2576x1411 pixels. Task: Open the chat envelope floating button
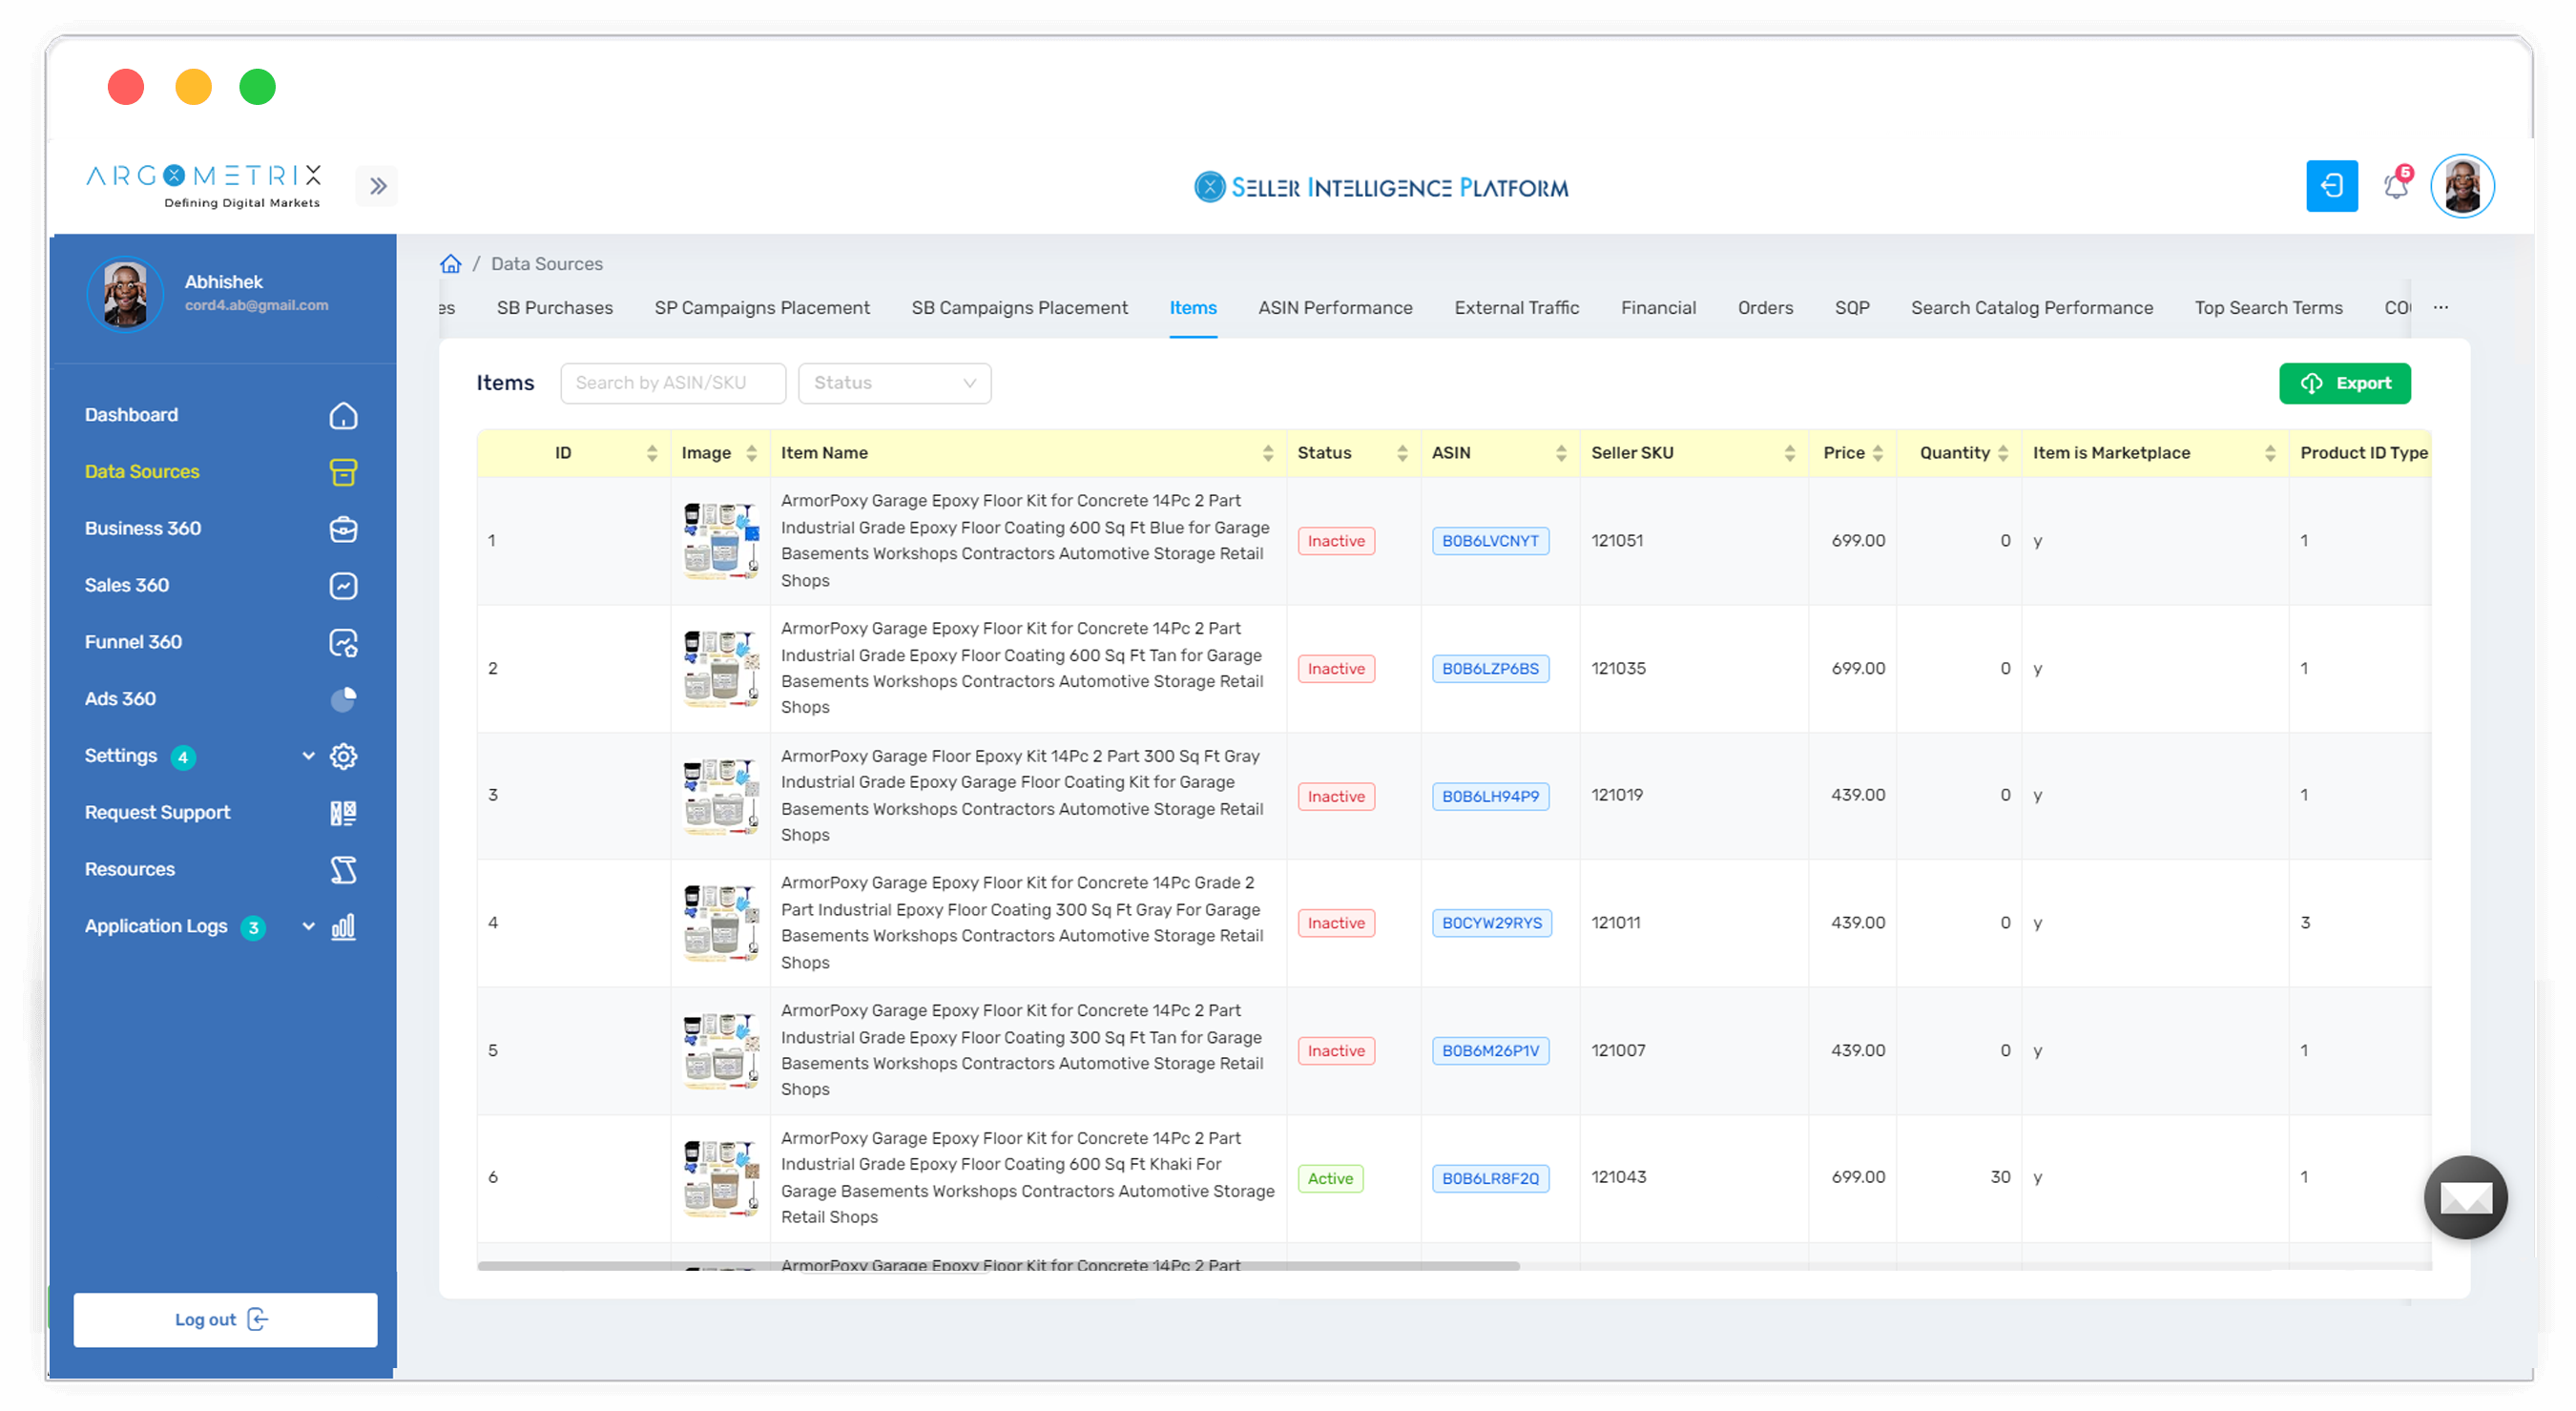tap(2464, 1197)
